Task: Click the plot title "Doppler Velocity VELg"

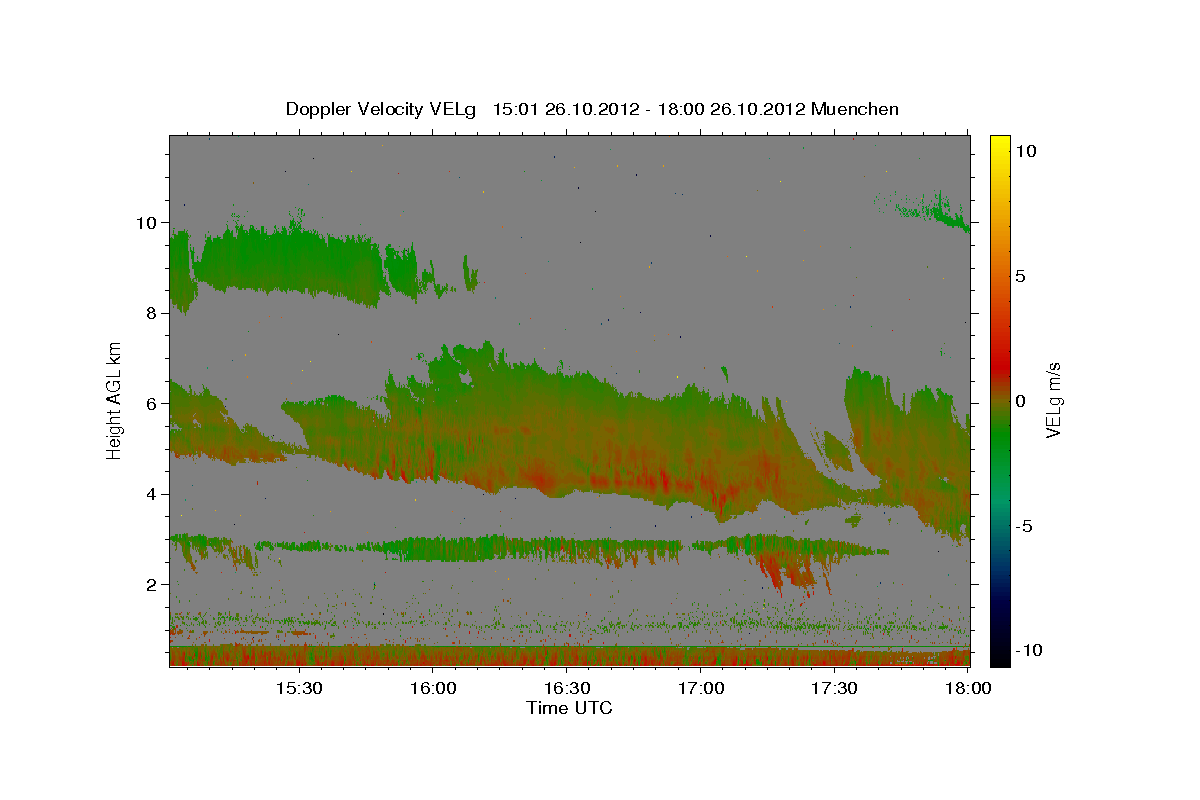Action: point(381,109)
